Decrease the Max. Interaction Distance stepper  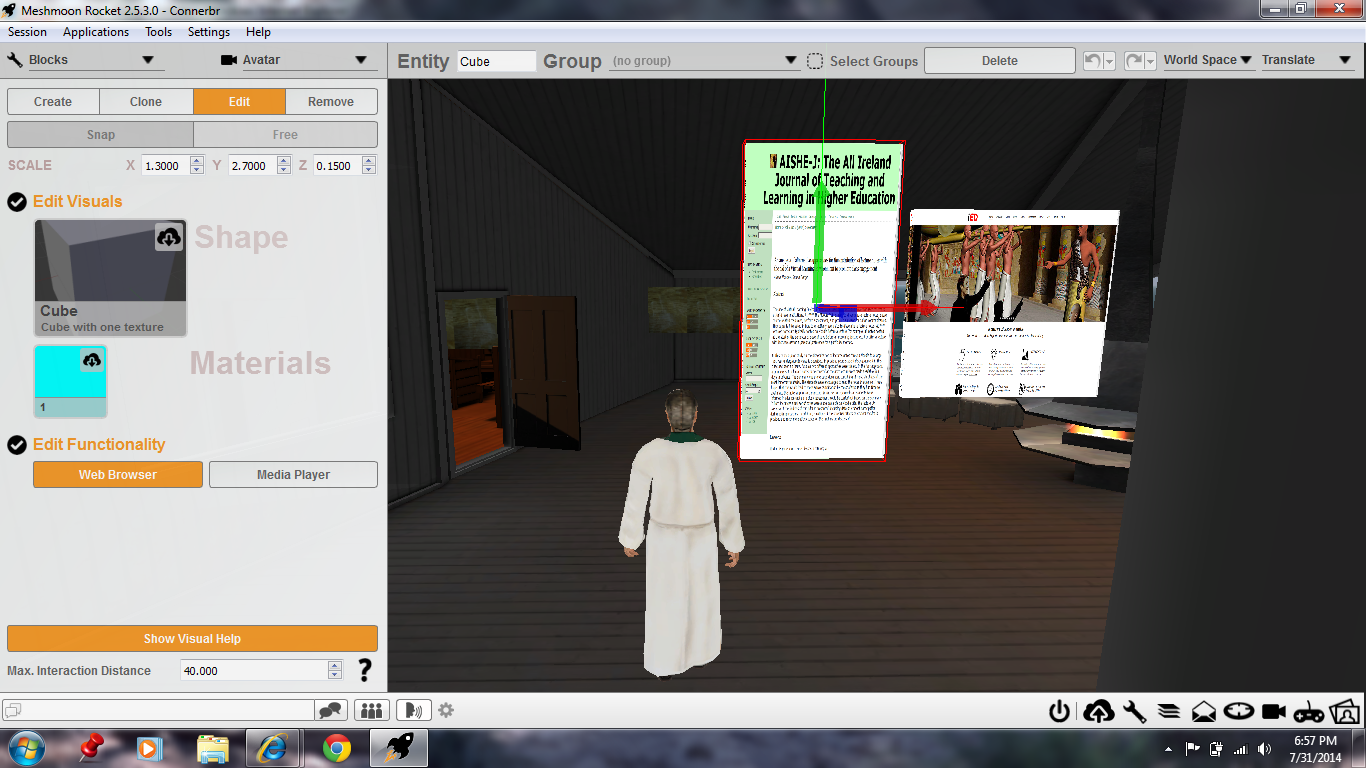click(x=335, y=675)
